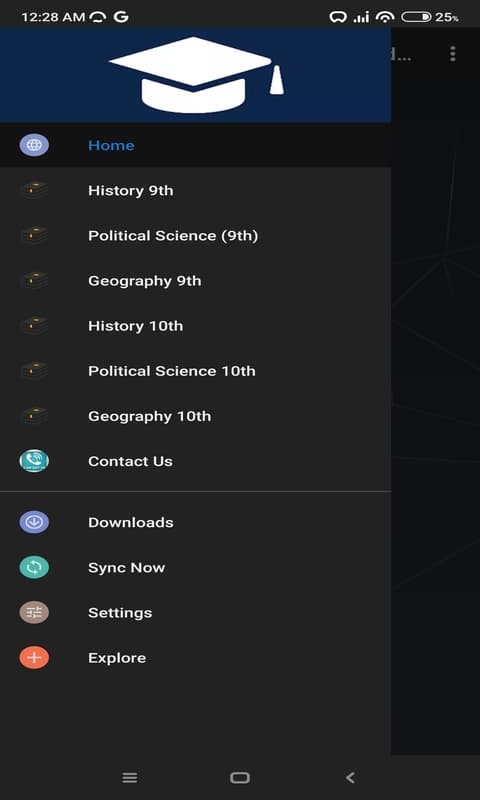Tap the green Sync Now icon
Screen dimensions: 480x800
click(34, 567)
